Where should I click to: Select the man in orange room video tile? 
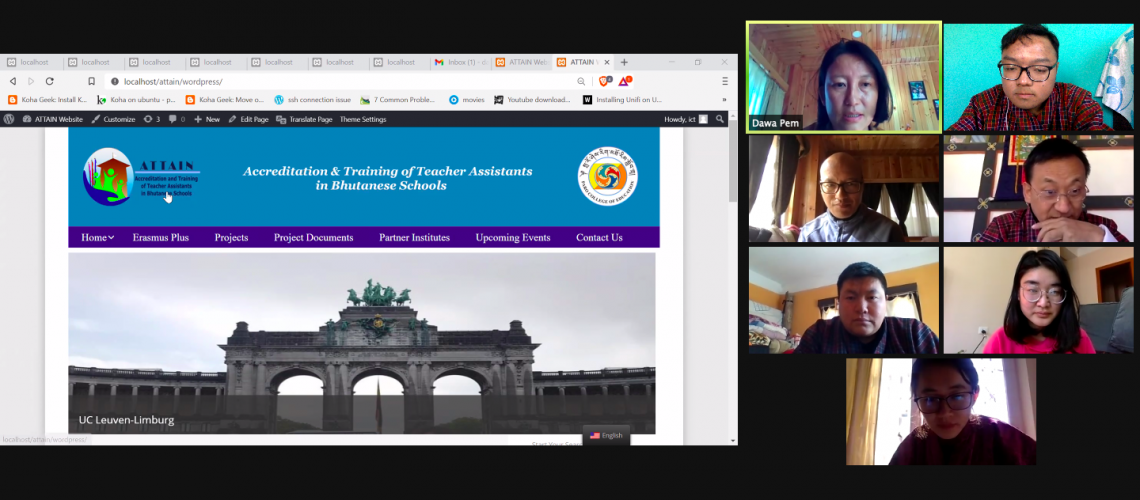pyautogui.click(x=843, y=300)
